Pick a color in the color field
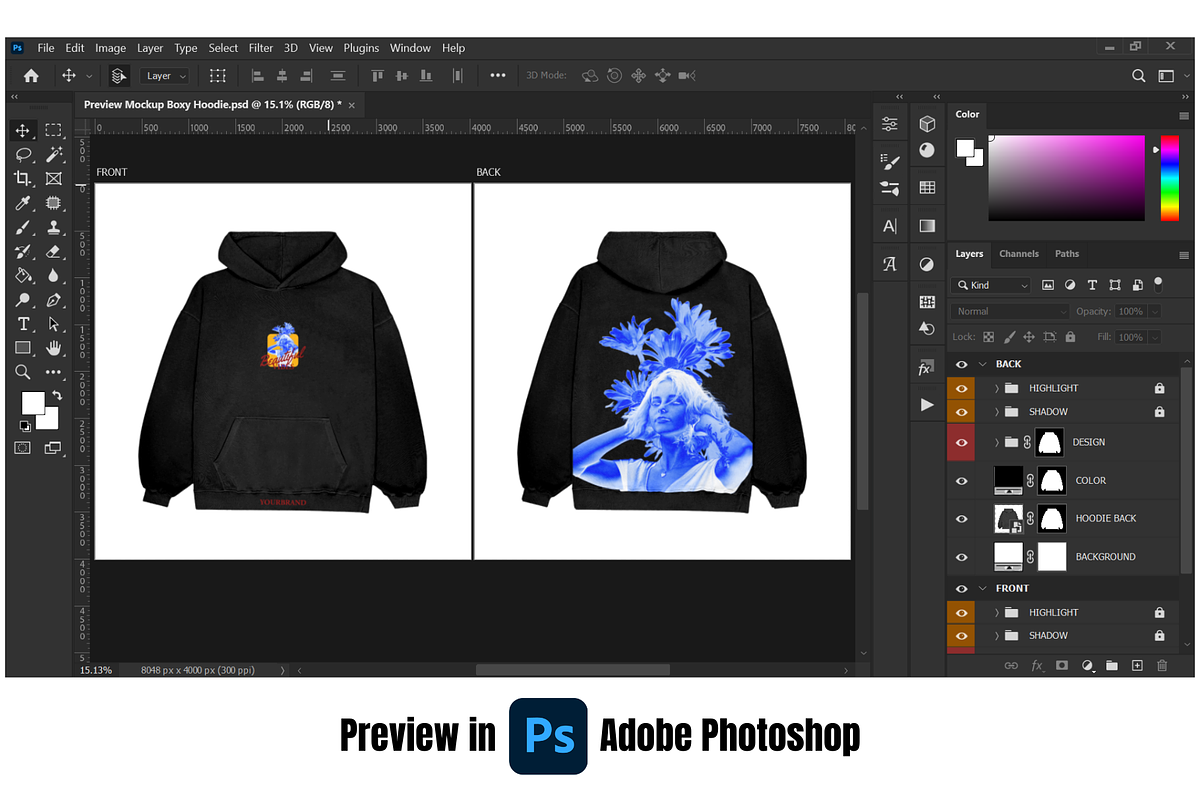The width and height of the screenshot is (1200, 800). 1066,178
